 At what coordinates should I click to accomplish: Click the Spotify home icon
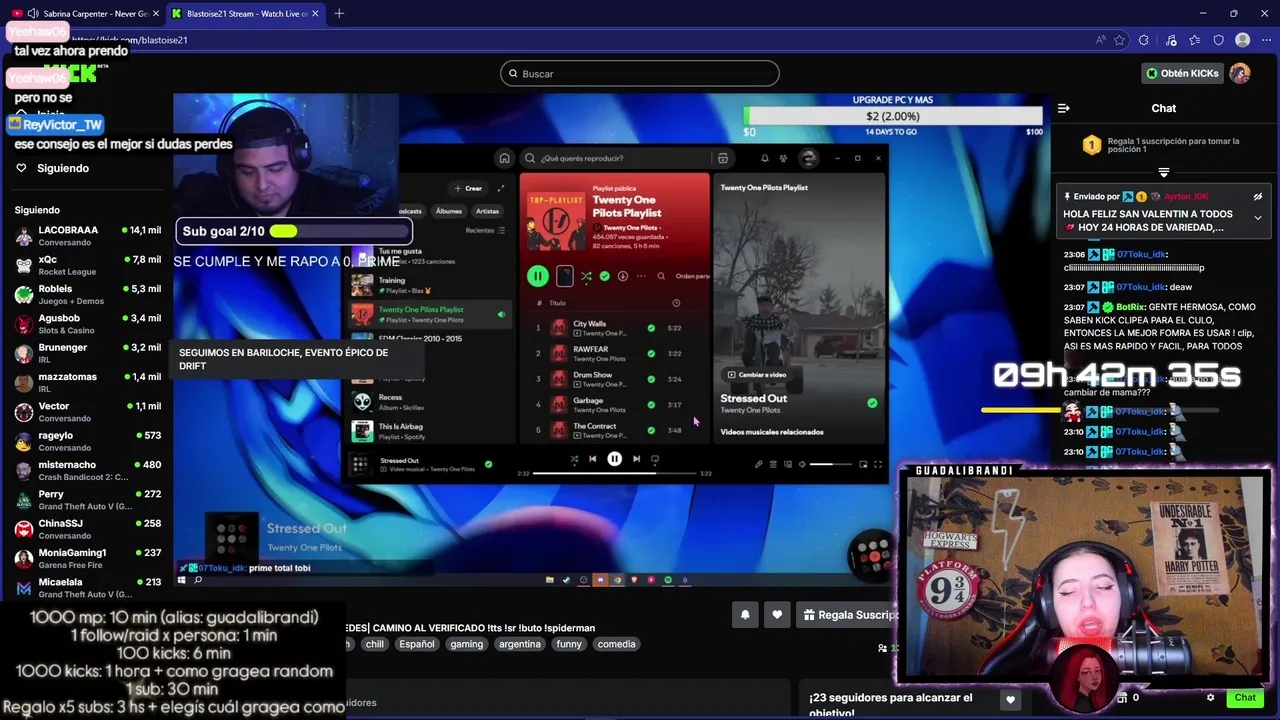(x=505, y=158)
